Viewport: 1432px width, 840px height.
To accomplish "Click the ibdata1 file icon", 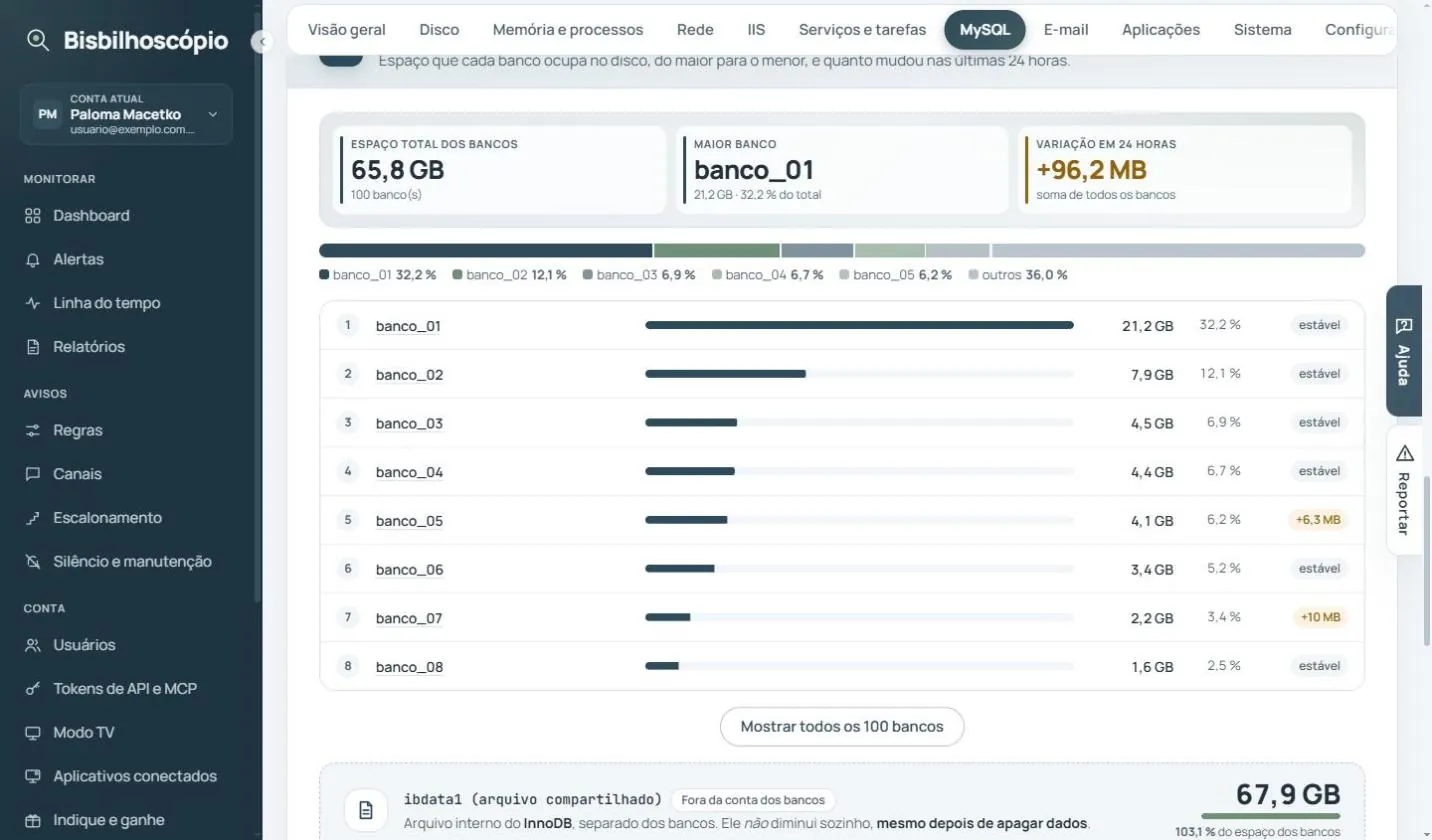I will pos(366,810).
